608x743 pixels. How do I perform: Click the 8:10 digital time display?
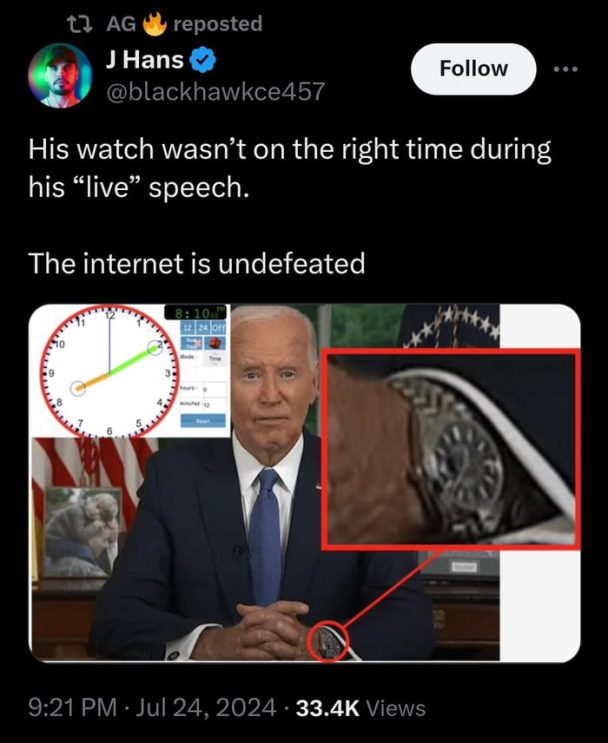coord(196,313)
